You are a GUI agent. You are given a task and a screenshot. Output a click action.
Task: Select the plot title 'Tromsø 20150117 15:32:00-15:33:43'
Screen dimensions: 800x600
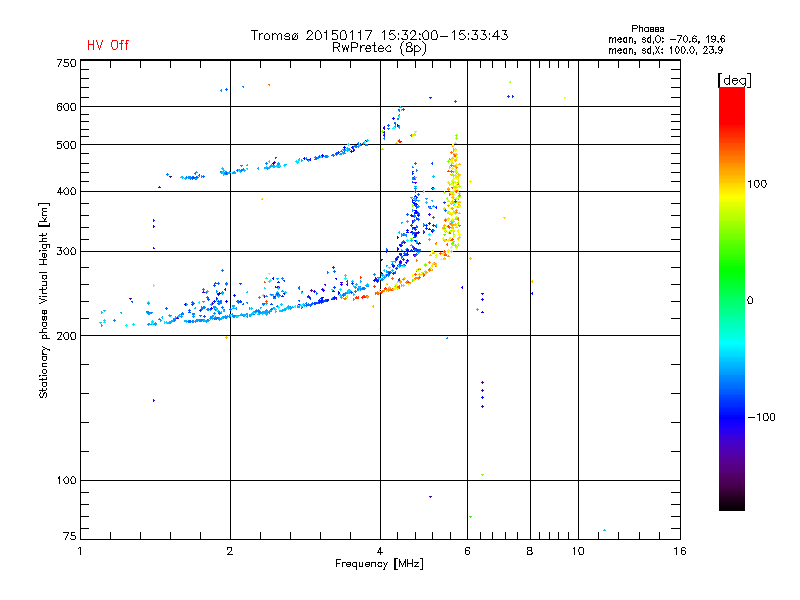(x=379, y=35)
